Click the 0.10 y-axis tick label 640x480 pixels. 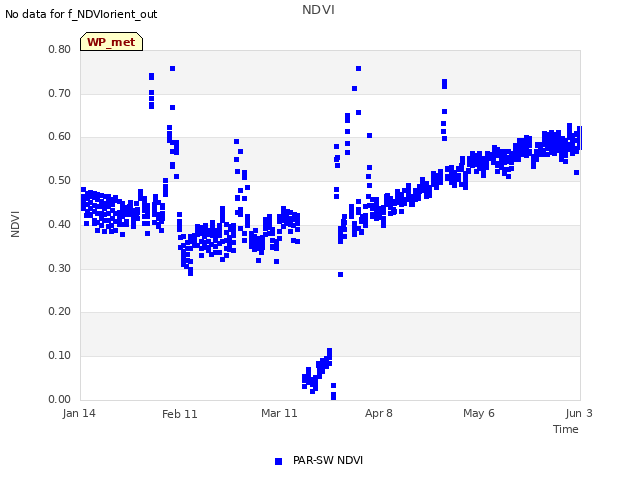point(59,356)
